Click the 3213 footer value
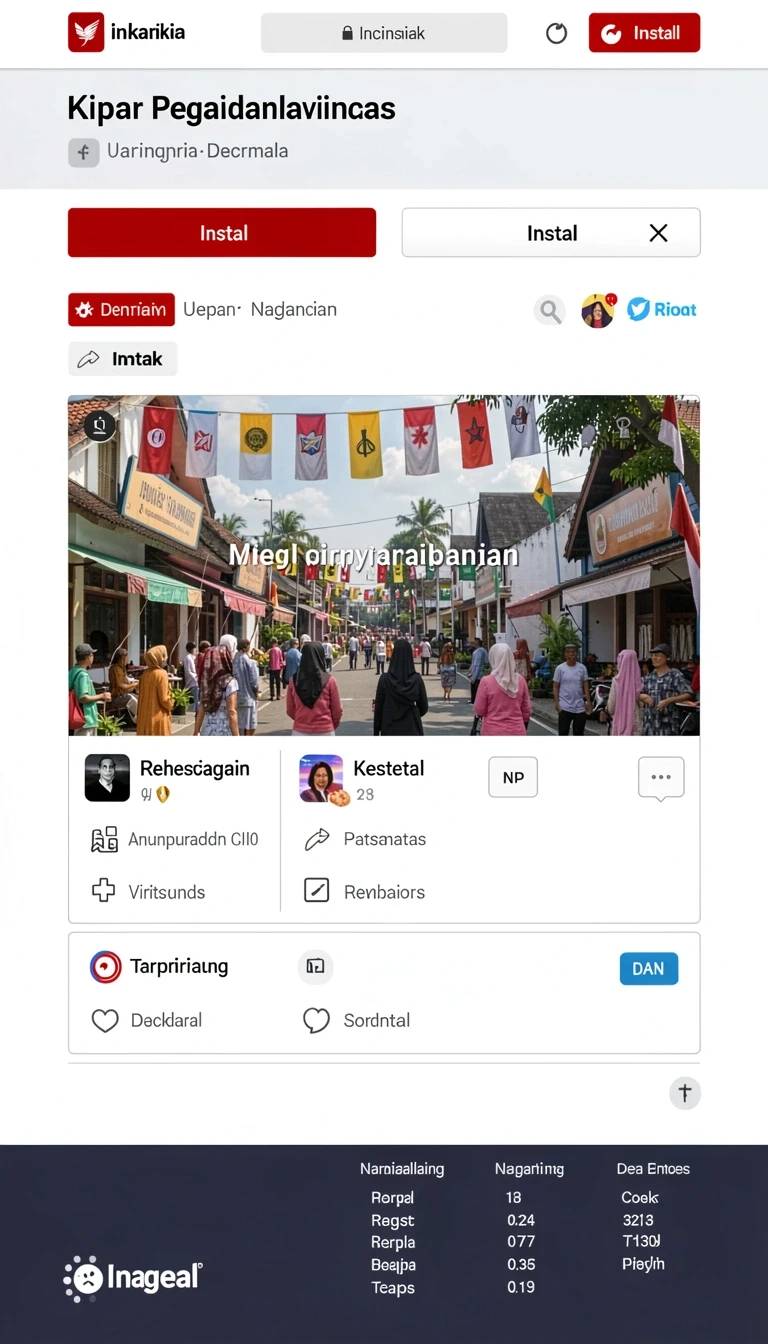Image resolution: width=768 pixels, height=1344 pixels. coord(638,1220)
